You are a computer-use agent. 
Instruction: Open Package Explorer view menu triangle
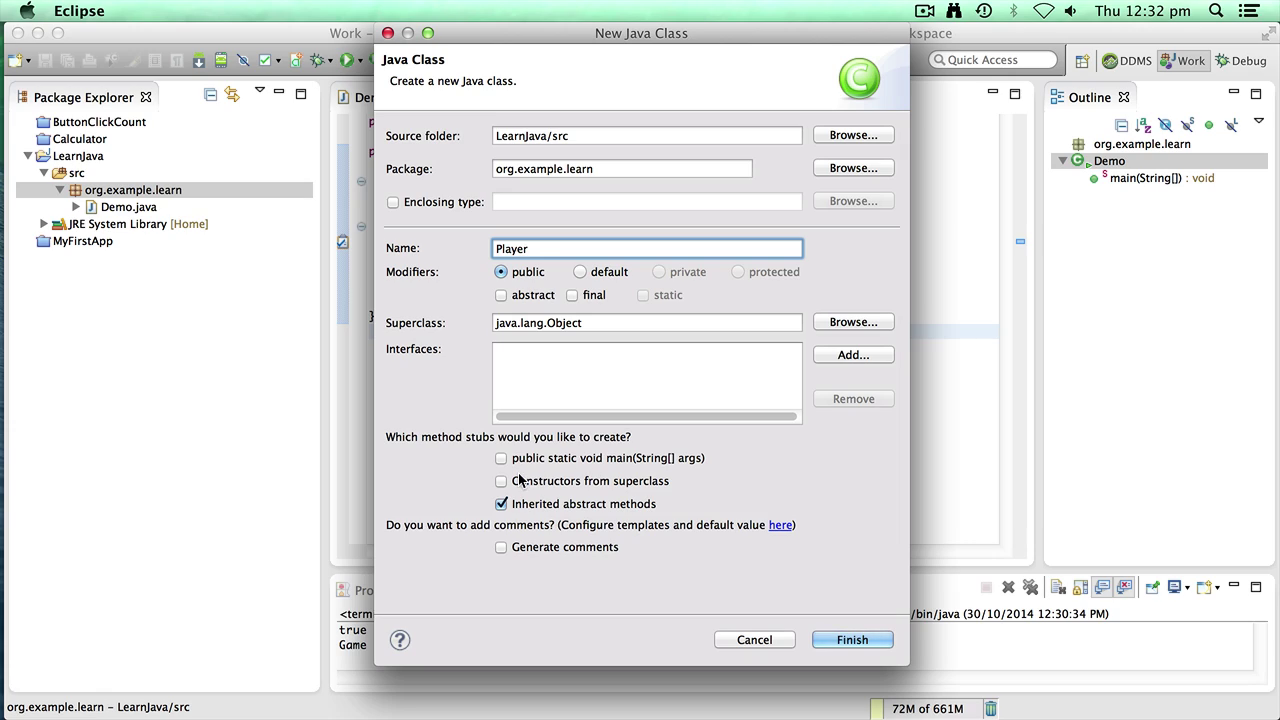click(x=259, y=91)
